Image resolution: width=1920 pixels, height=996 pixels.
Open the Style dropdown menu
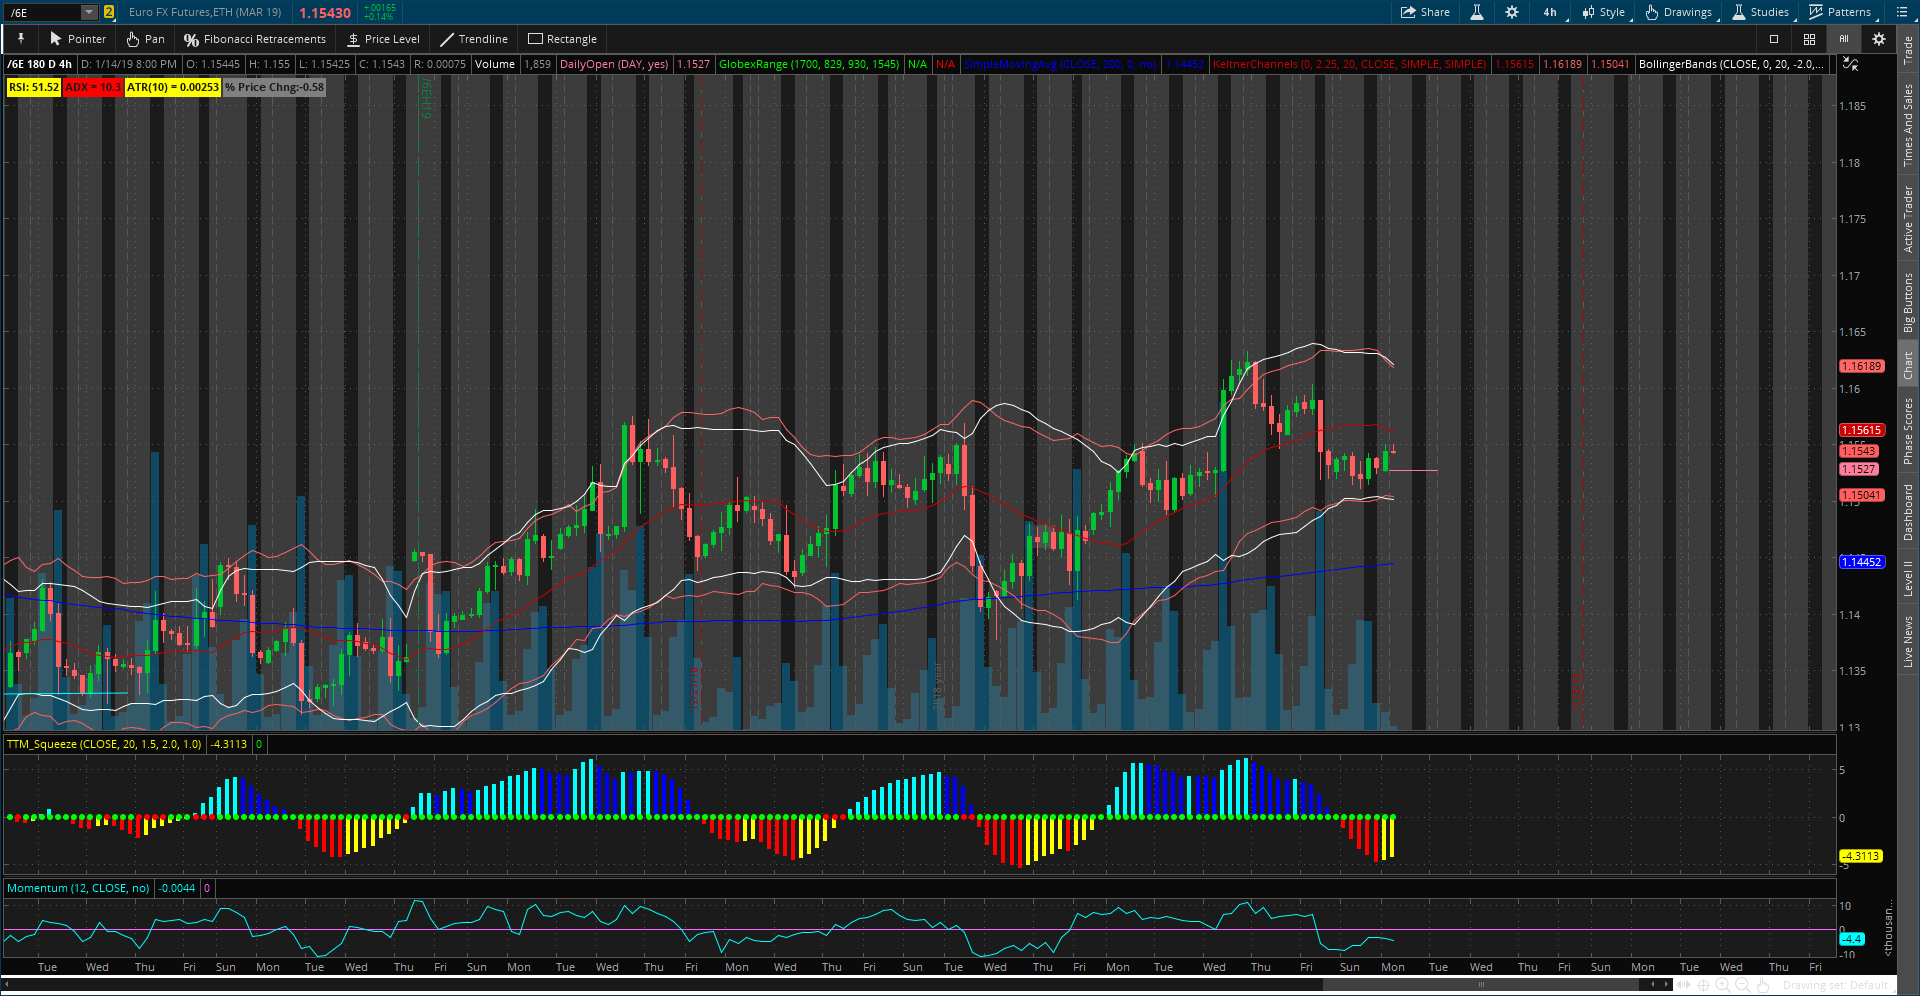point(1605,12)
